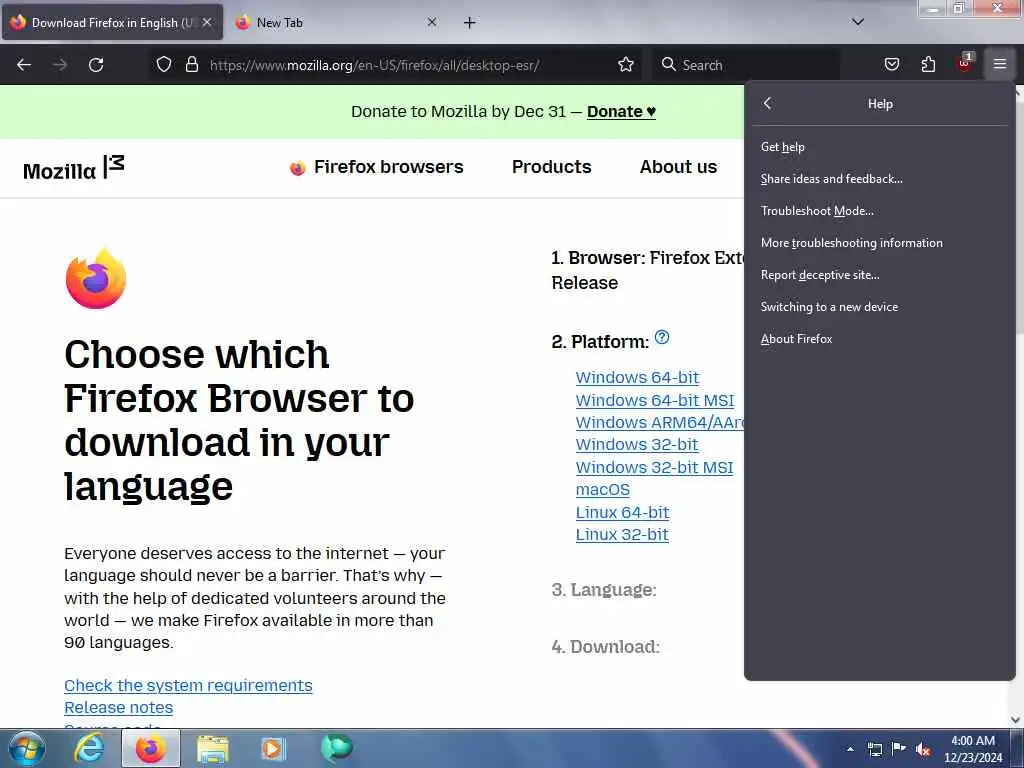This screenshot has height=768, width=1024.
Task: Click the Mozilla logo
Action: click(73, 168)
